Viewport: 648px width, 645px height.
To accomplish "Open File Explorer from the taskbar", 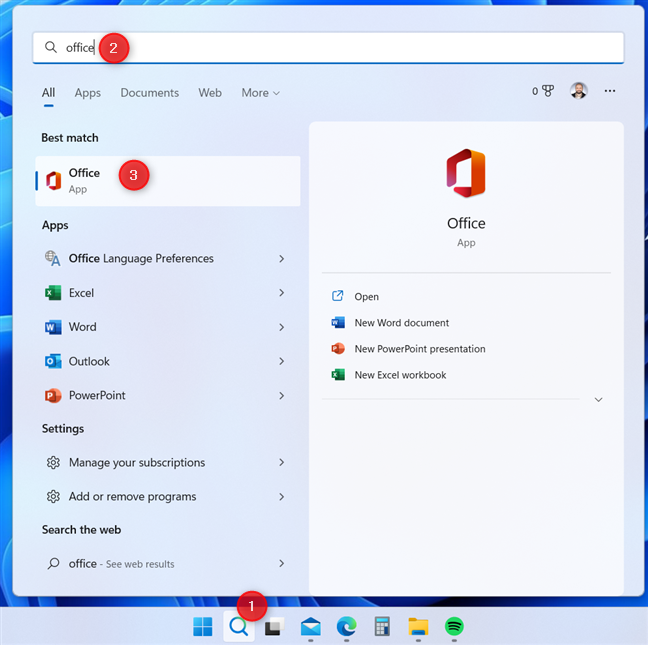I will (418, 626).
